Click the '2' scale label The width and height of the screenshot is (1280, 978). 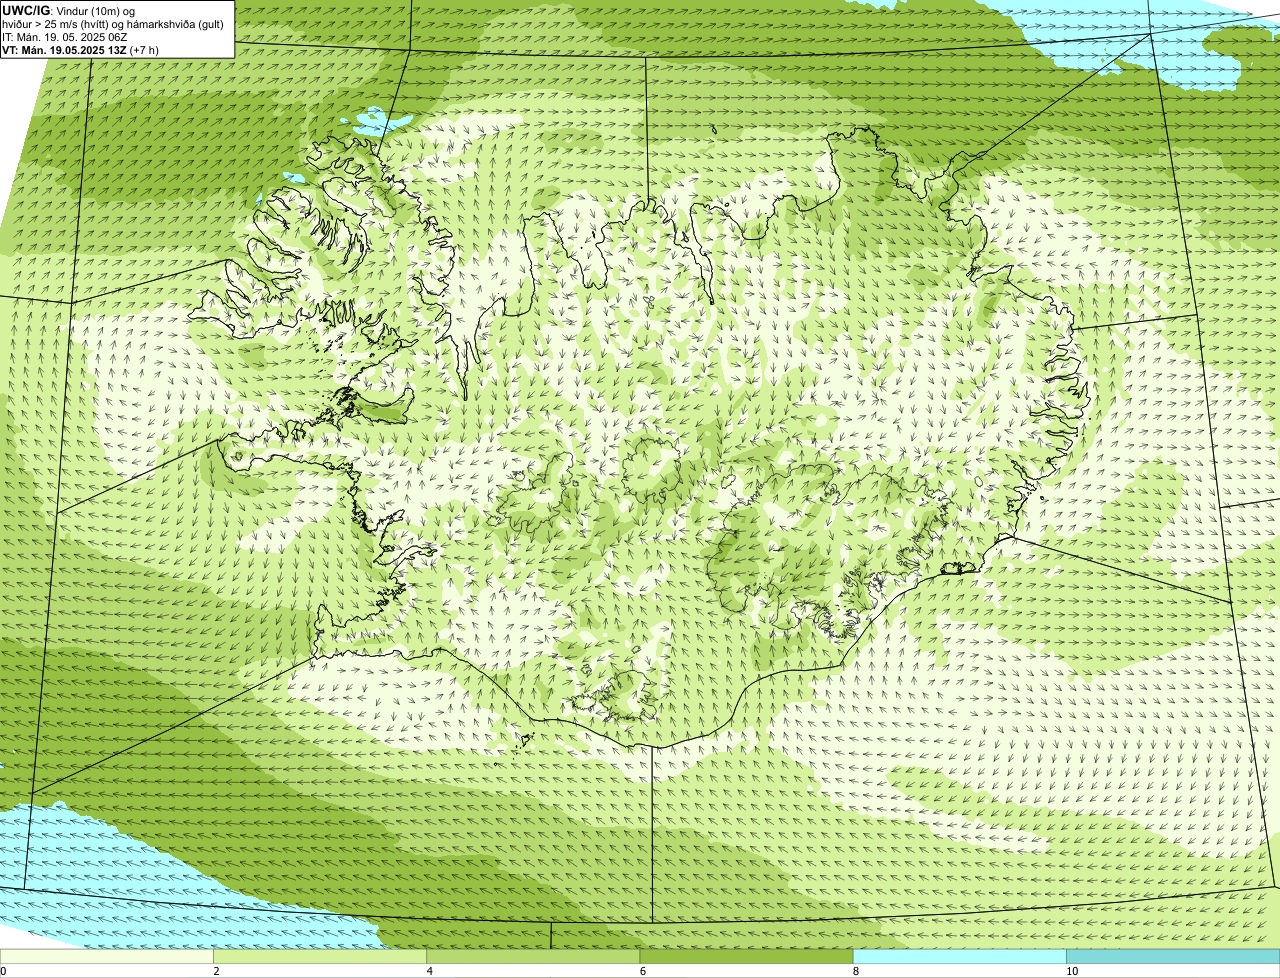216,971
